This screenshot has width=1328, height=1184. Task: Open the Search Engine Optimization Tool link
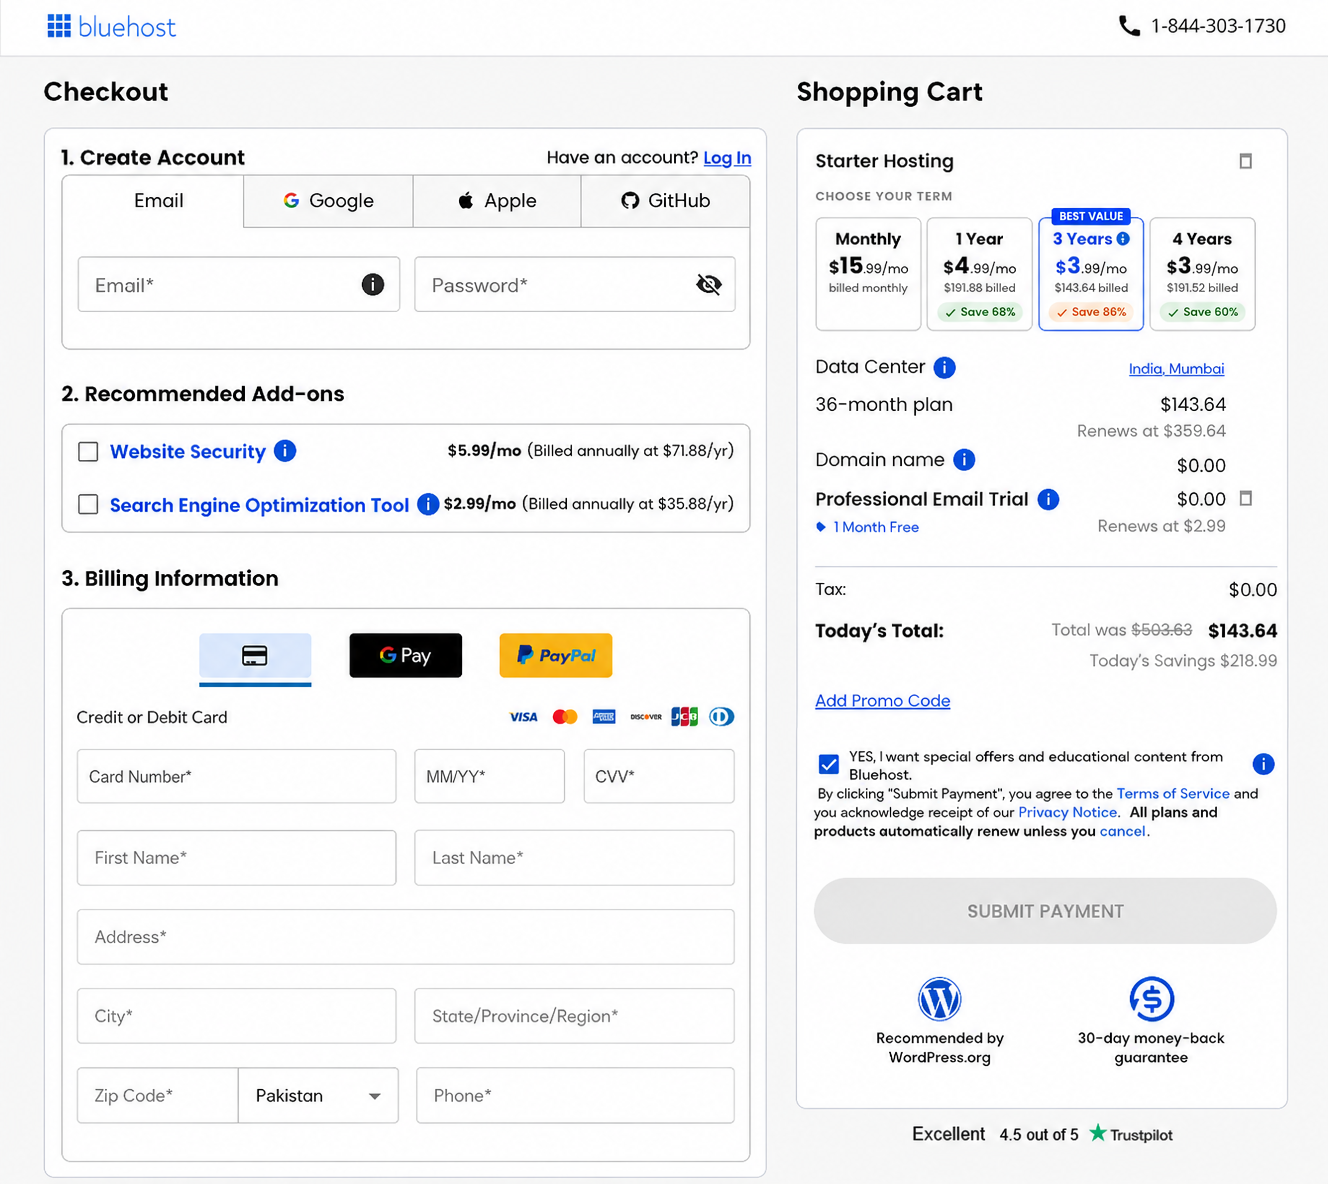(x=259, y=505)
